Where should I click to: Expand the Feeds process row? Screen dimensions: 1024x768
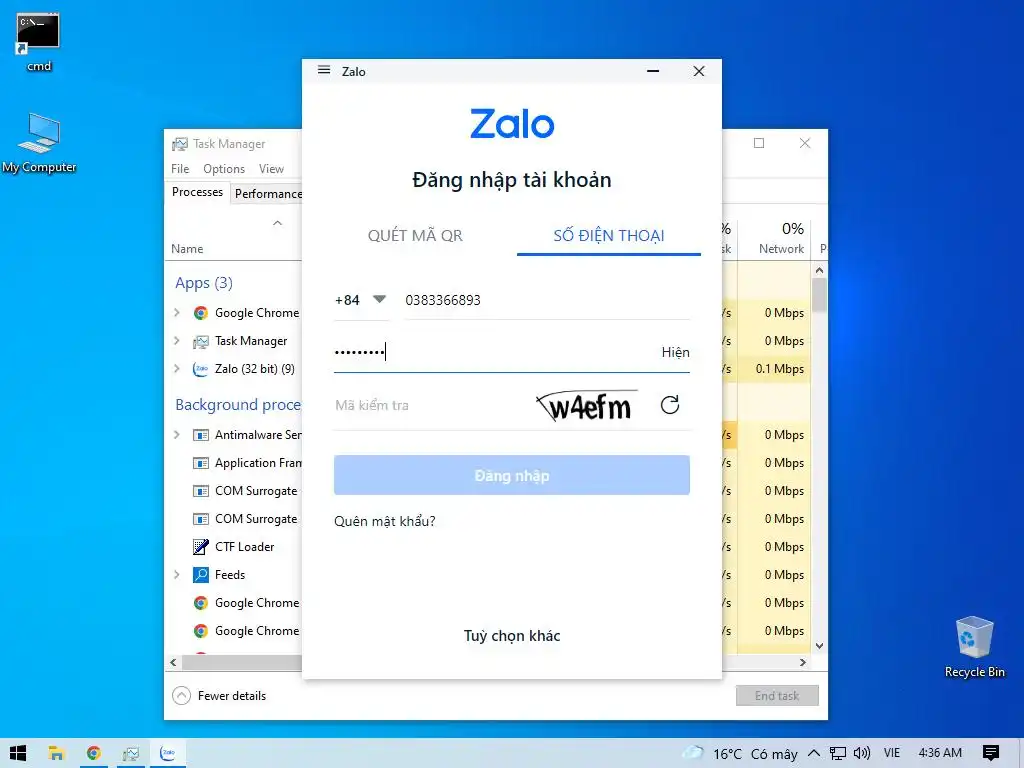(176, 575)
